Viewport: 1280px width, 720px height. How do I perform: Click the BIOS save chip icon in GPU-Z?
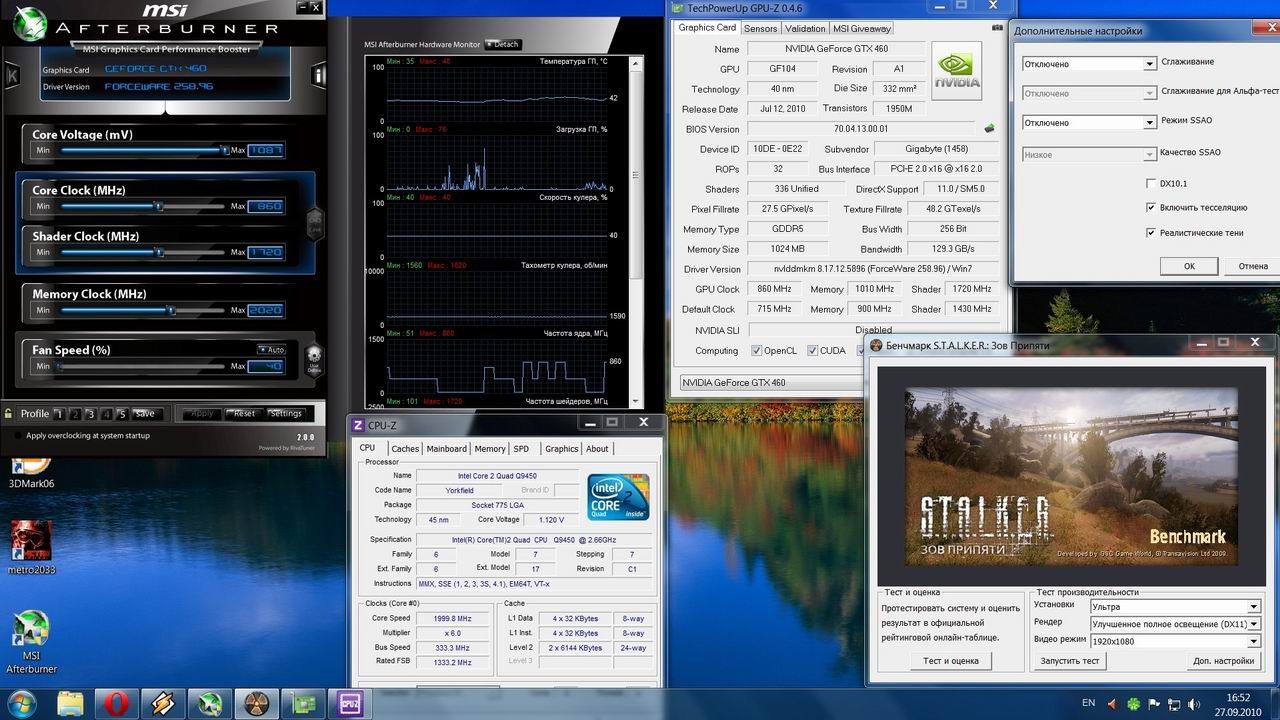(x=989, y=129)
